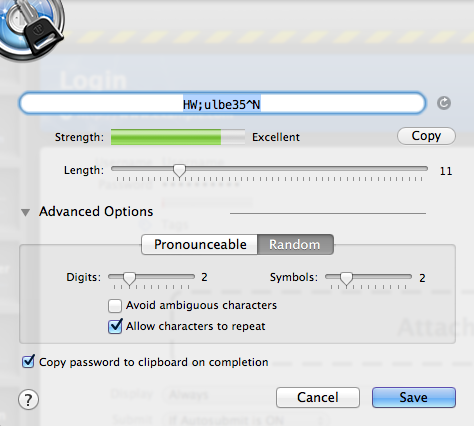Uncheck Allow characters to repeat

click(x=115, y=326)
